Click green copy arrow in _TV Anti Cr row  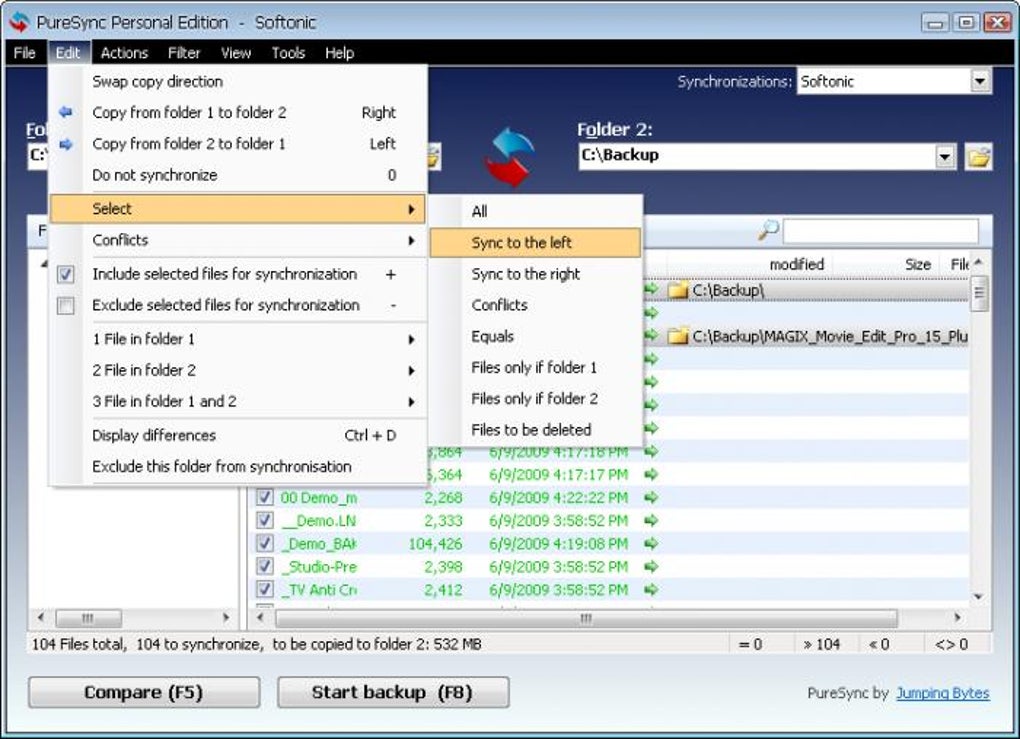coord(651,590)
